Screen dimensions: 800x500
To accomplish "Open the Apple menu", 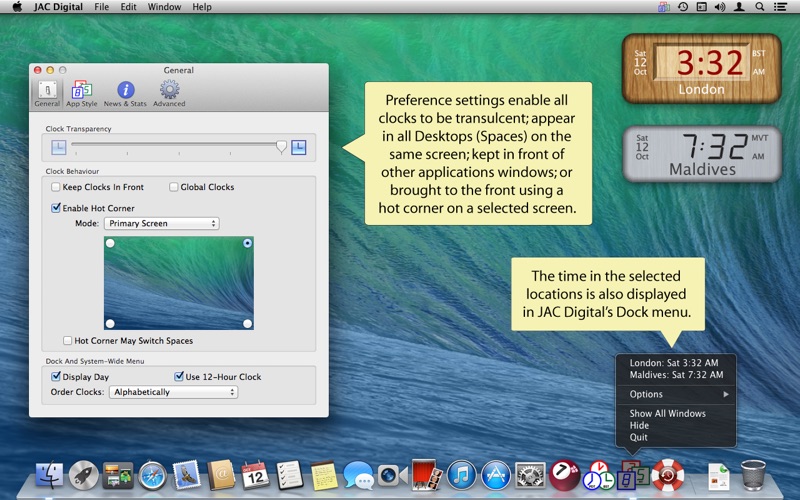I will click(17, 7).
